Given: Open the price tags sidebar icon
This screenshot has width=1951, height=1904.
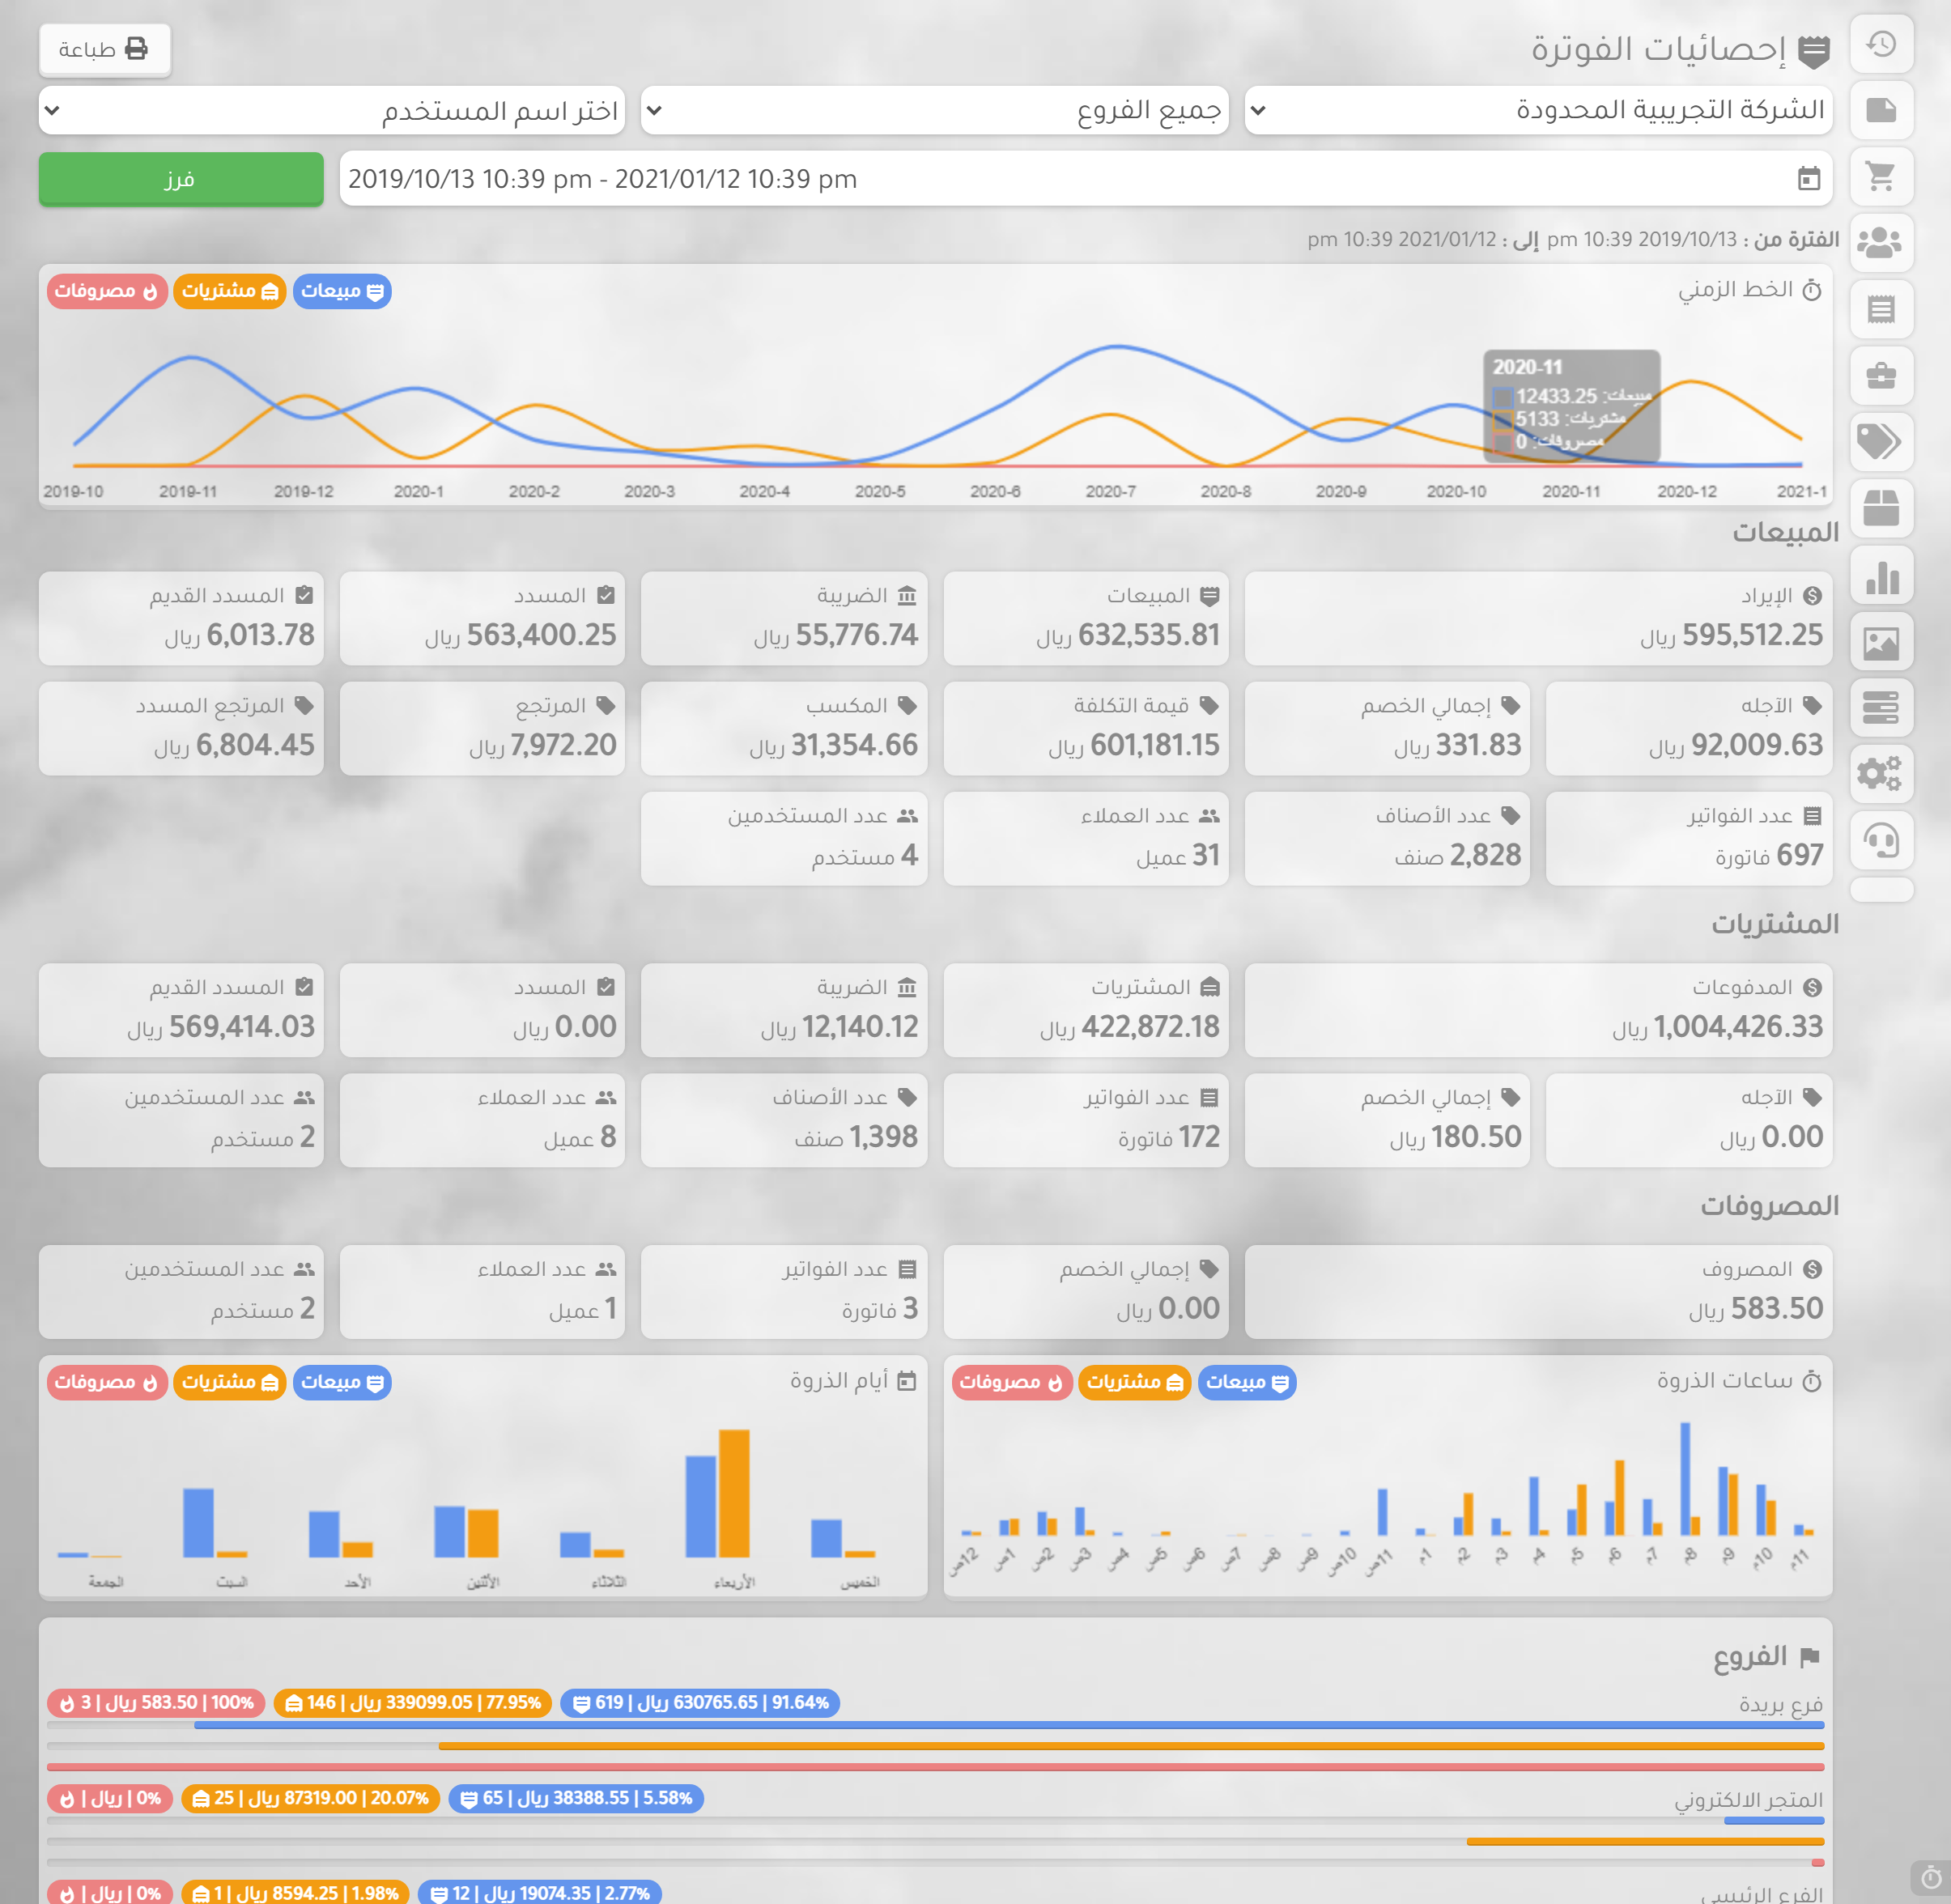Looking at the screenshot, I should point(1881,442).
